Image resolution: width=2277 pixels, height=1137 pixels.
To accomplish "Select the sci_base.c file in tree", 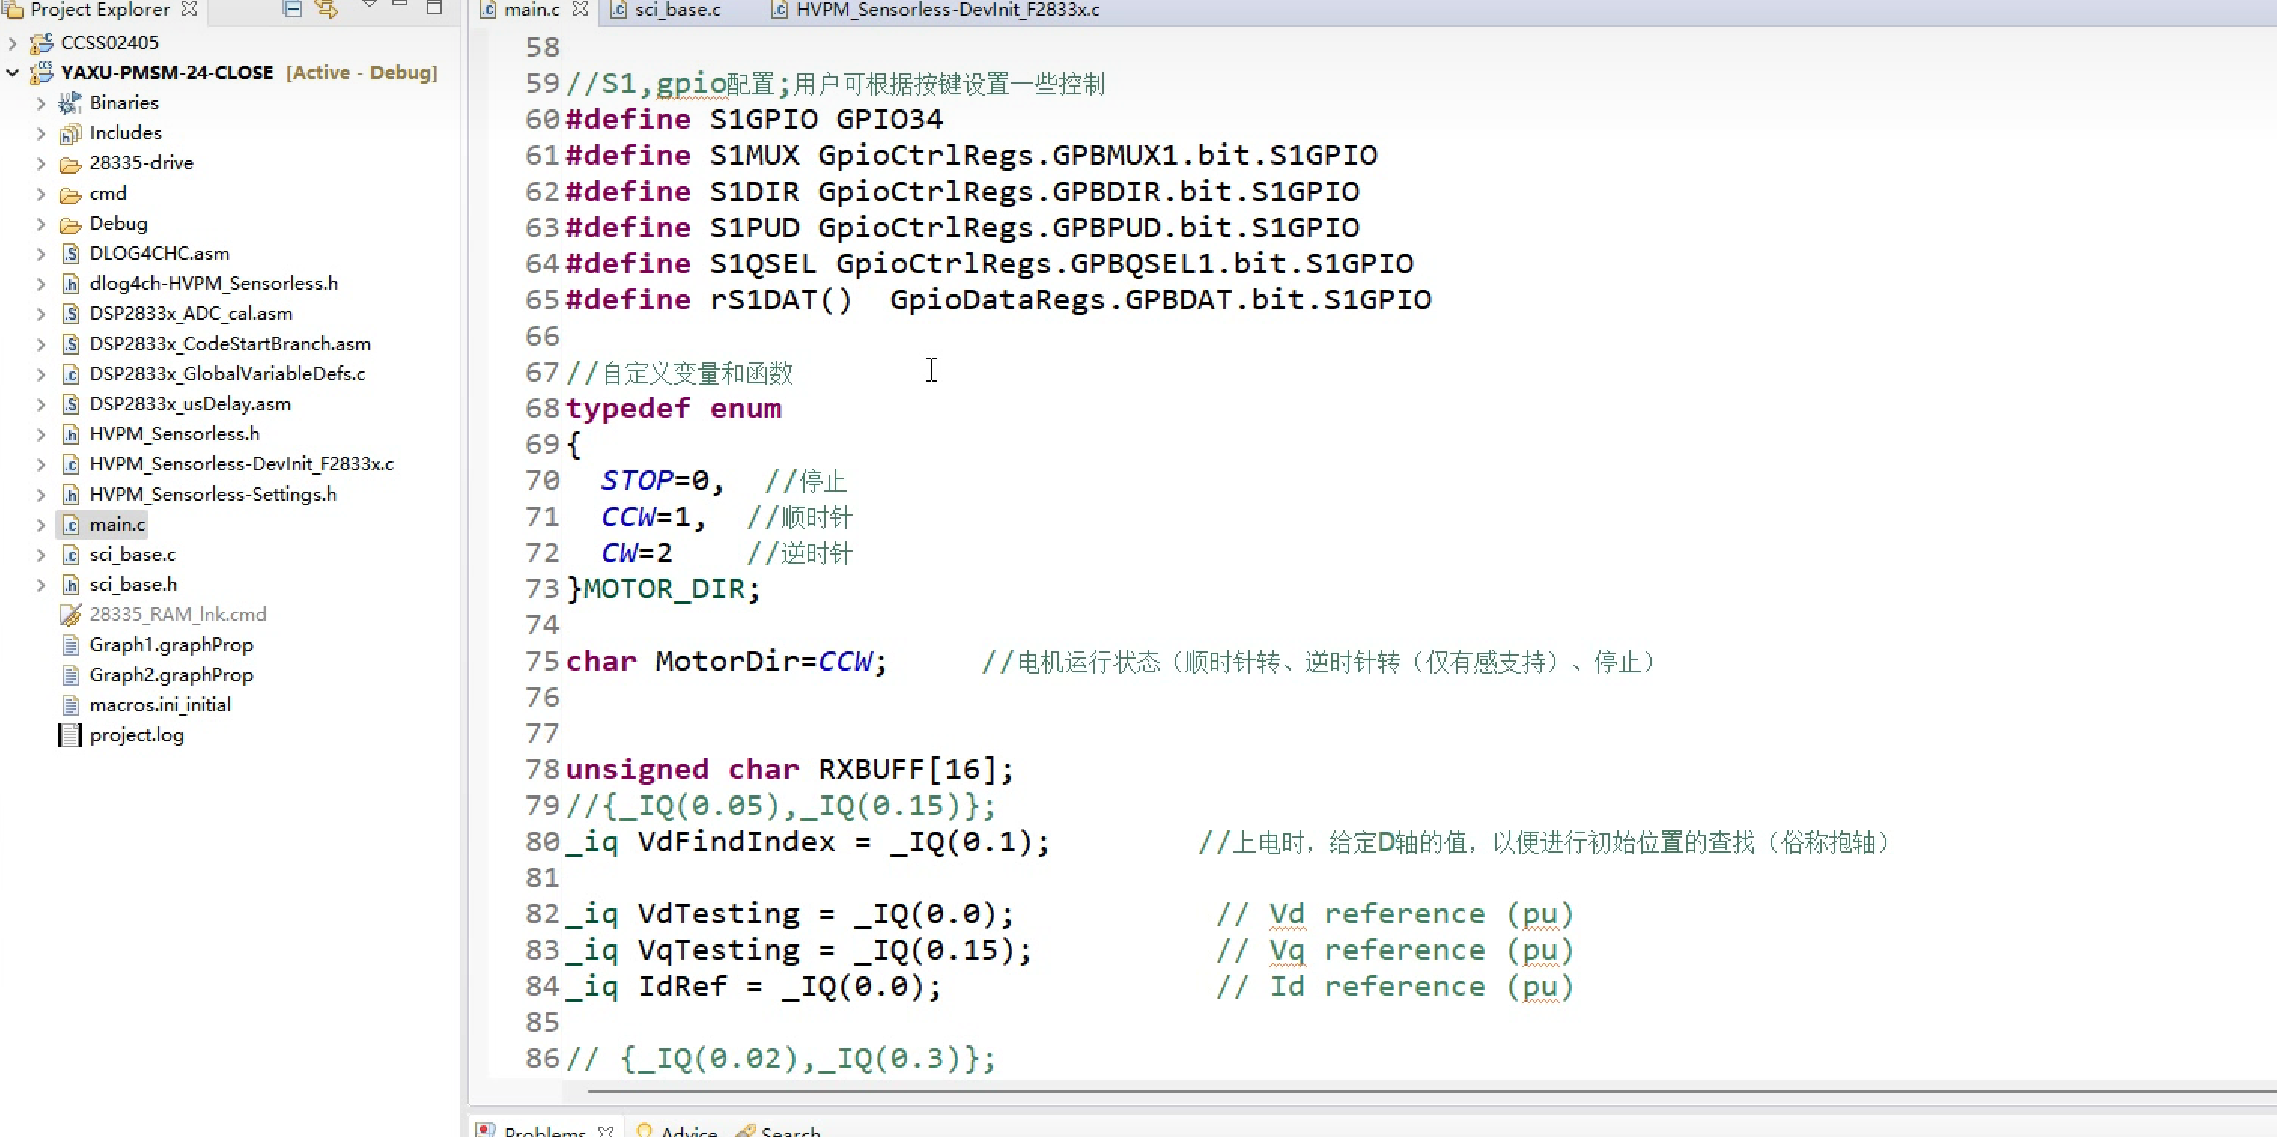I will tap(132, 555).
